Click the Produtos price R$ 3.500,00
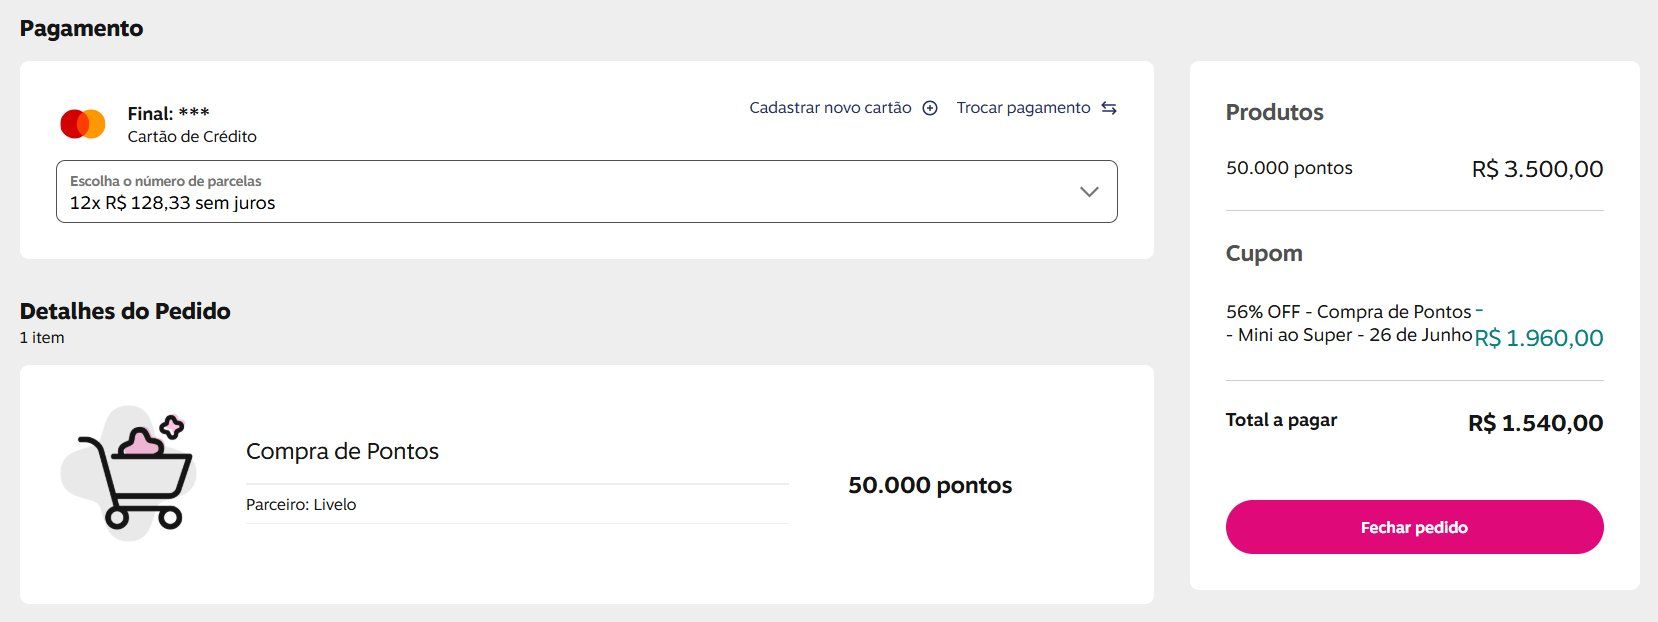Image resolution: width=1658 pixels, height=622 pixels. [x=1537, y=169]
